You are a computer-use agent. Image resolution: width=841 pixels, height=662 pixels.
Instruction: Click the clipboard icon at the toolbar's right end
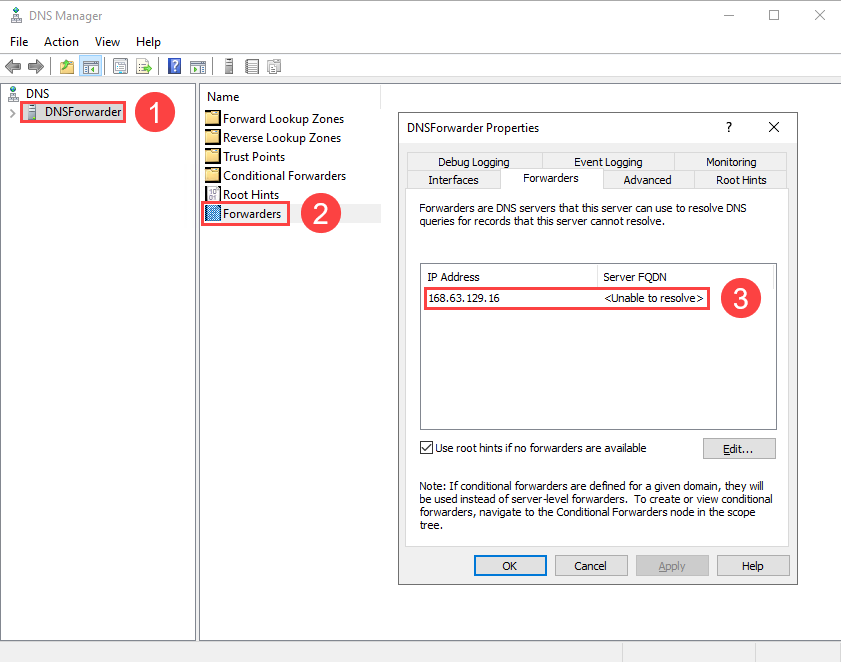pyautogui.click(x=274, y=66)
